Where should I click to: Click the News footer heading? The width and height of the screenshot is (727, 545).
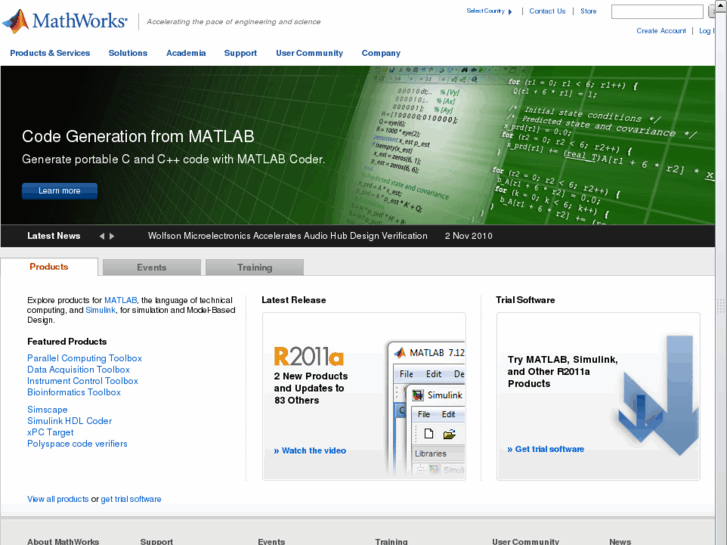coord(620,541)
